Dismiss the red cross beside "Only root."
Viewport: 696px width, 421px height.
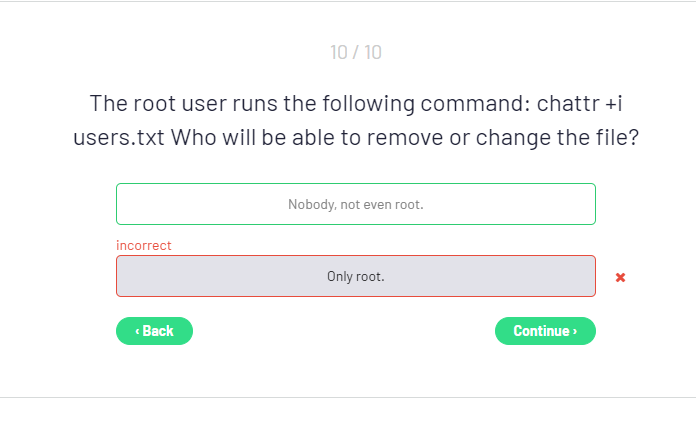coord(620,277)
